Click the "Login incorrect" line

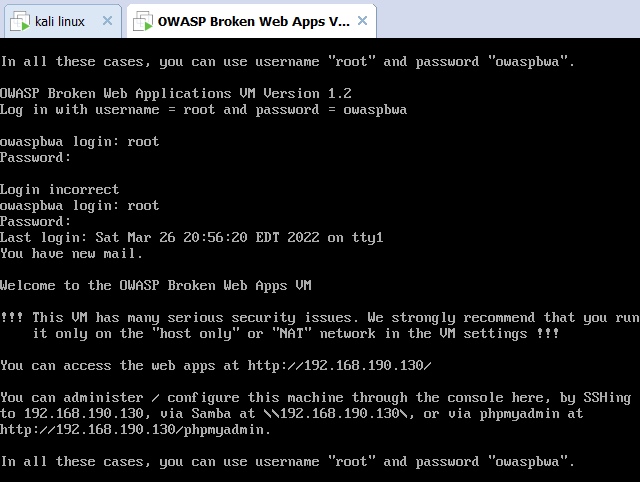tap(60, 190)
